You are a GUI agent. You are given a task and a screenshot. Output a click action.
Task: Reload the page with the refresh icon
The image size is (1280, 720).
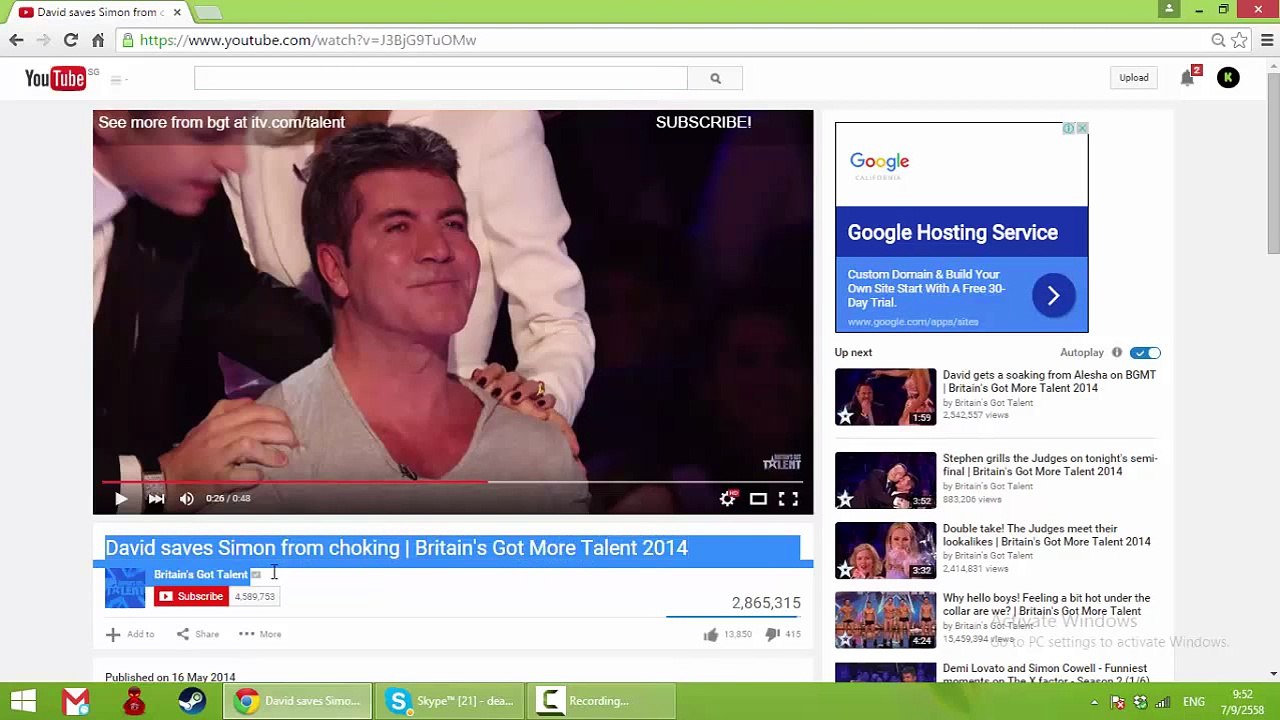point(70,40)
